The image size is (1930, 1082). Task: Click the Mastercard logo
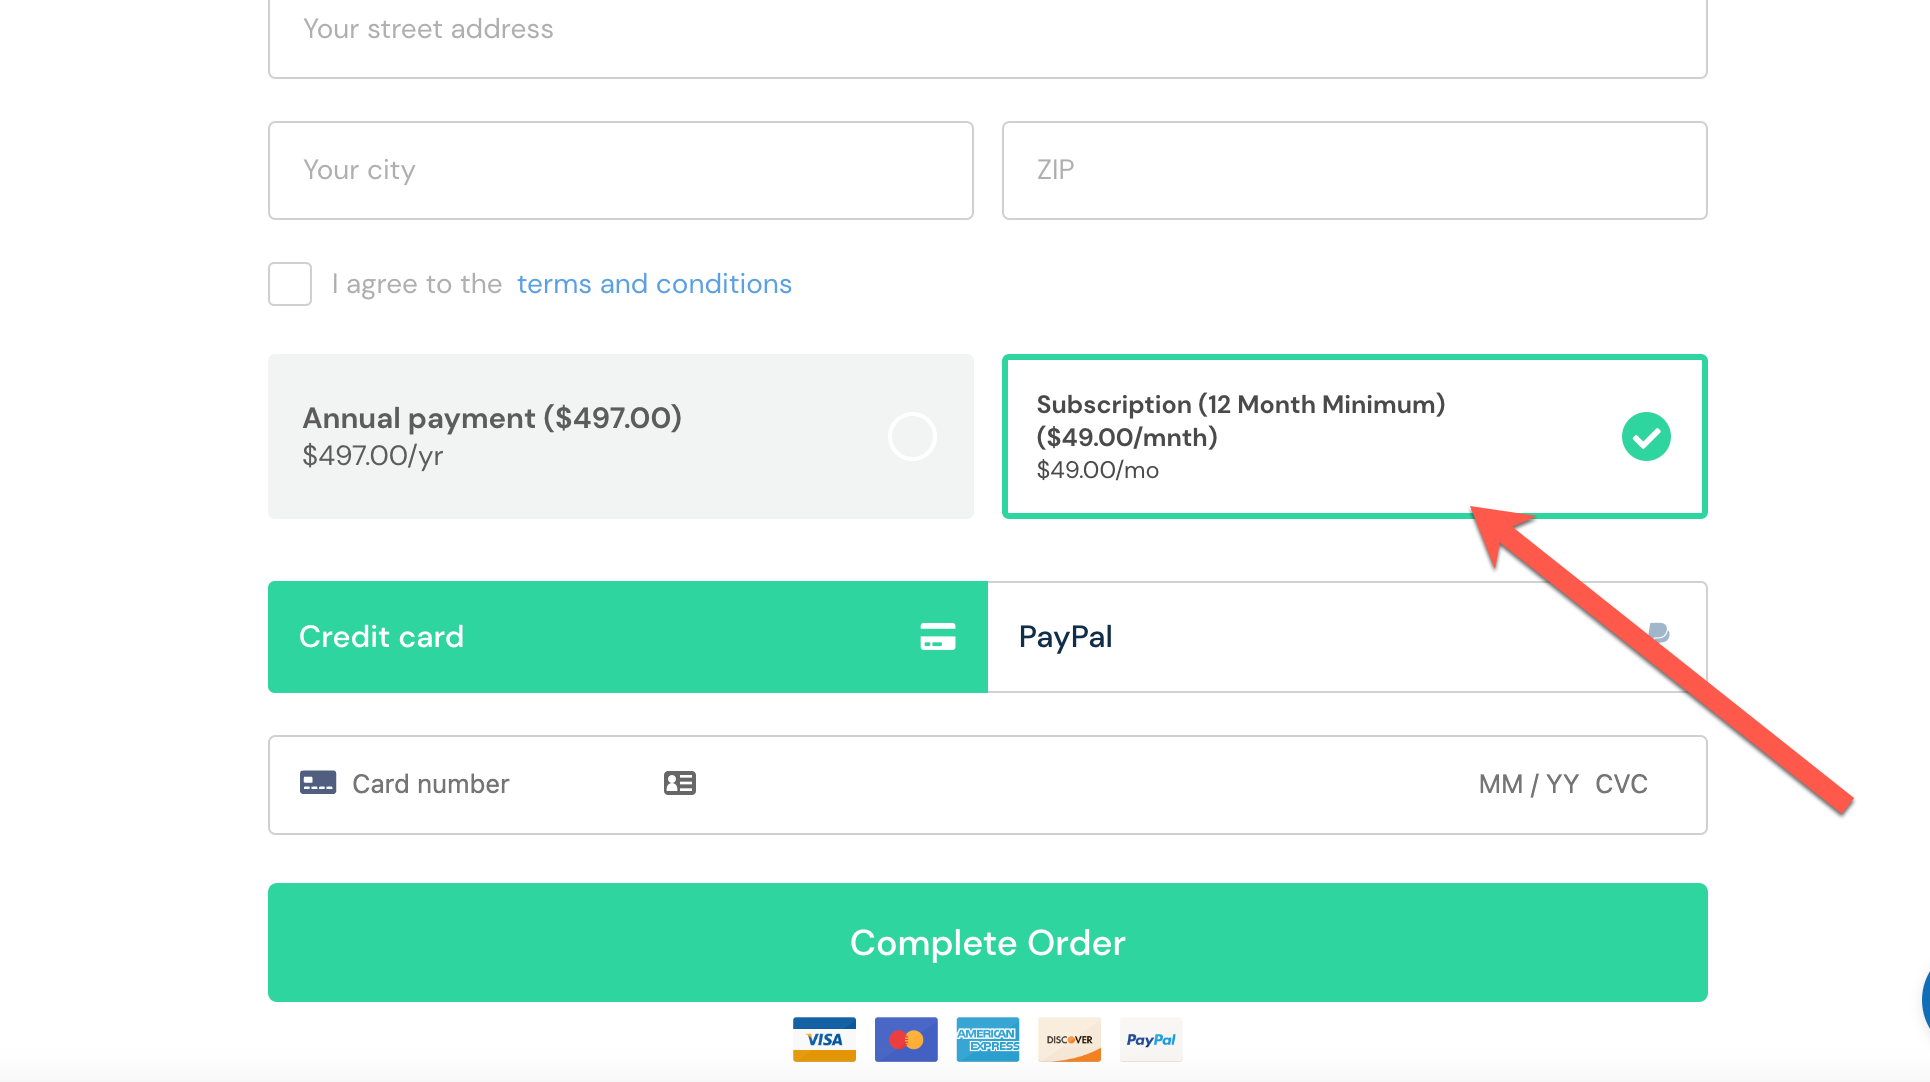(906, 1039)
